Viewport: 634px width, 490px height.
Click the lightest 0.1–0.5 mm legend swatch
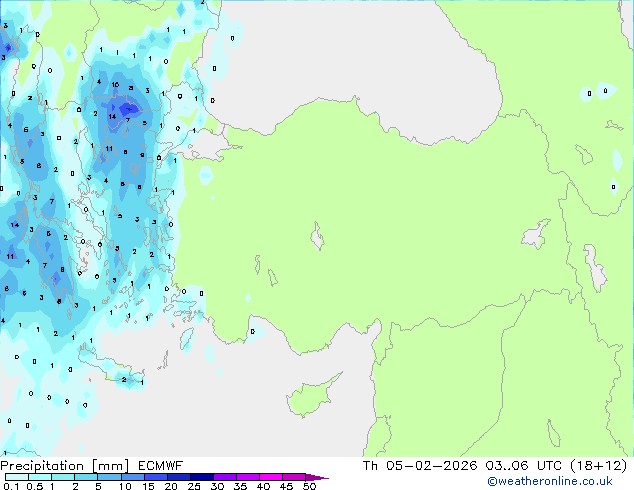click(x=17, y=477)
